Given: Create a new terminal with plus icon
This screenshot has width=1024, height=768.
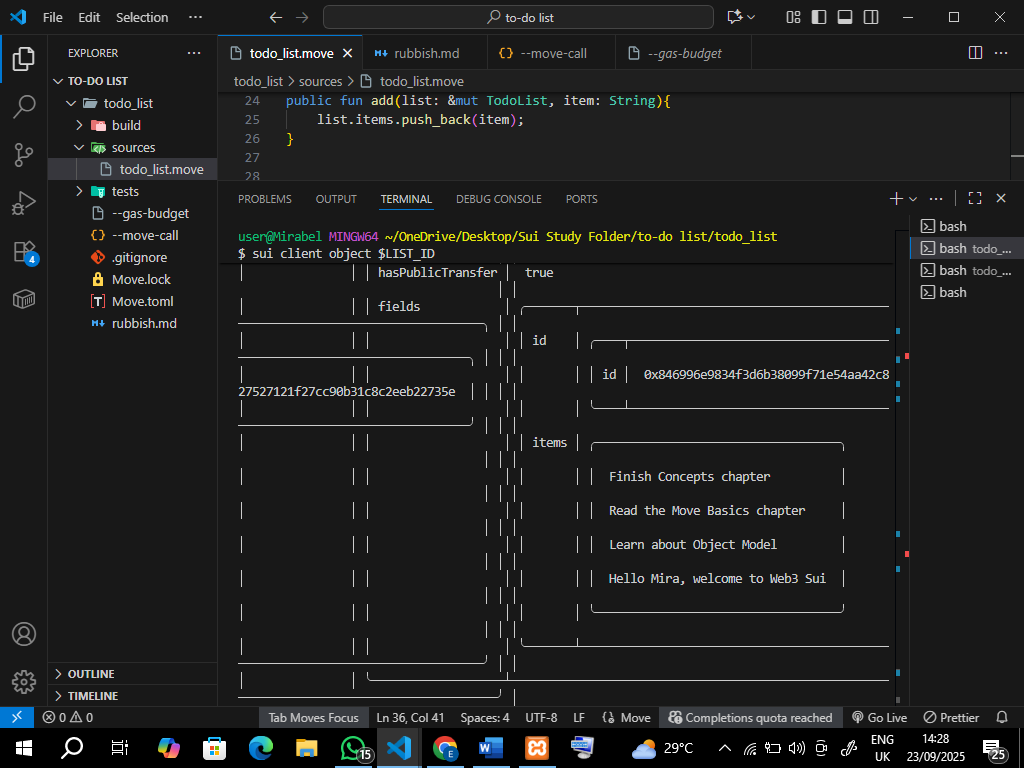Looking at the screenshot, I should pyautogui.click(x=896, y=199).
